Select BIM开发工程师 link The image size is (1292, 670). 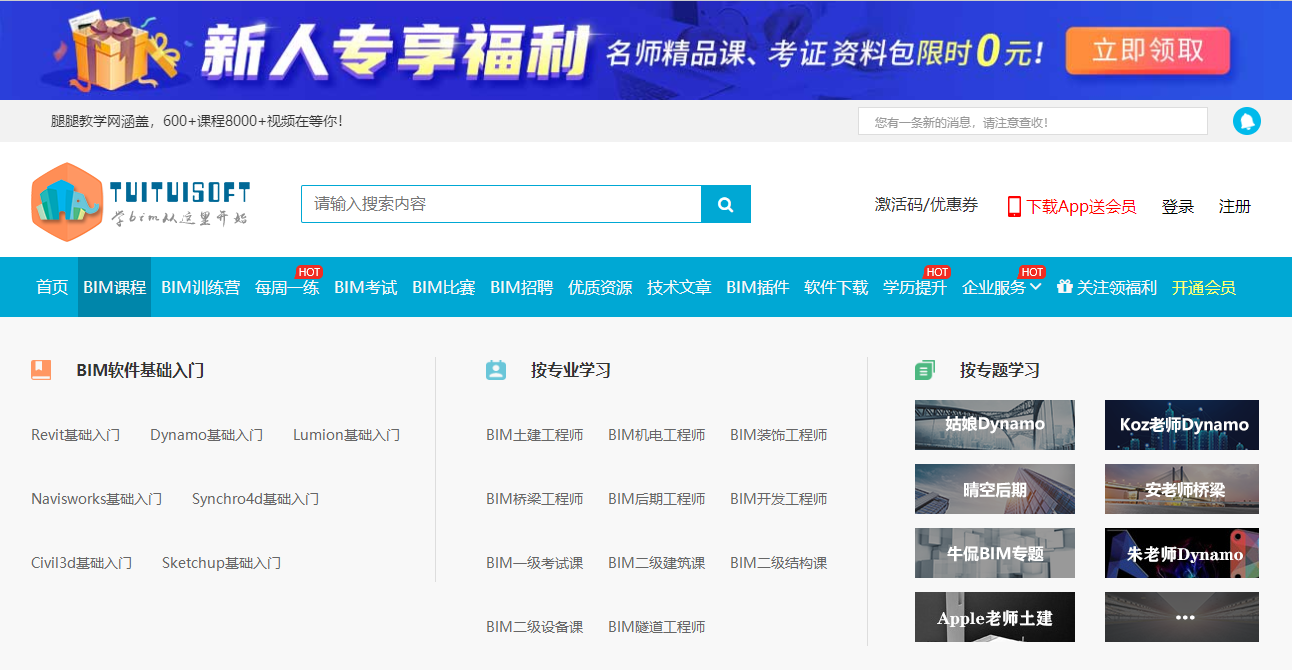(778, 499)
